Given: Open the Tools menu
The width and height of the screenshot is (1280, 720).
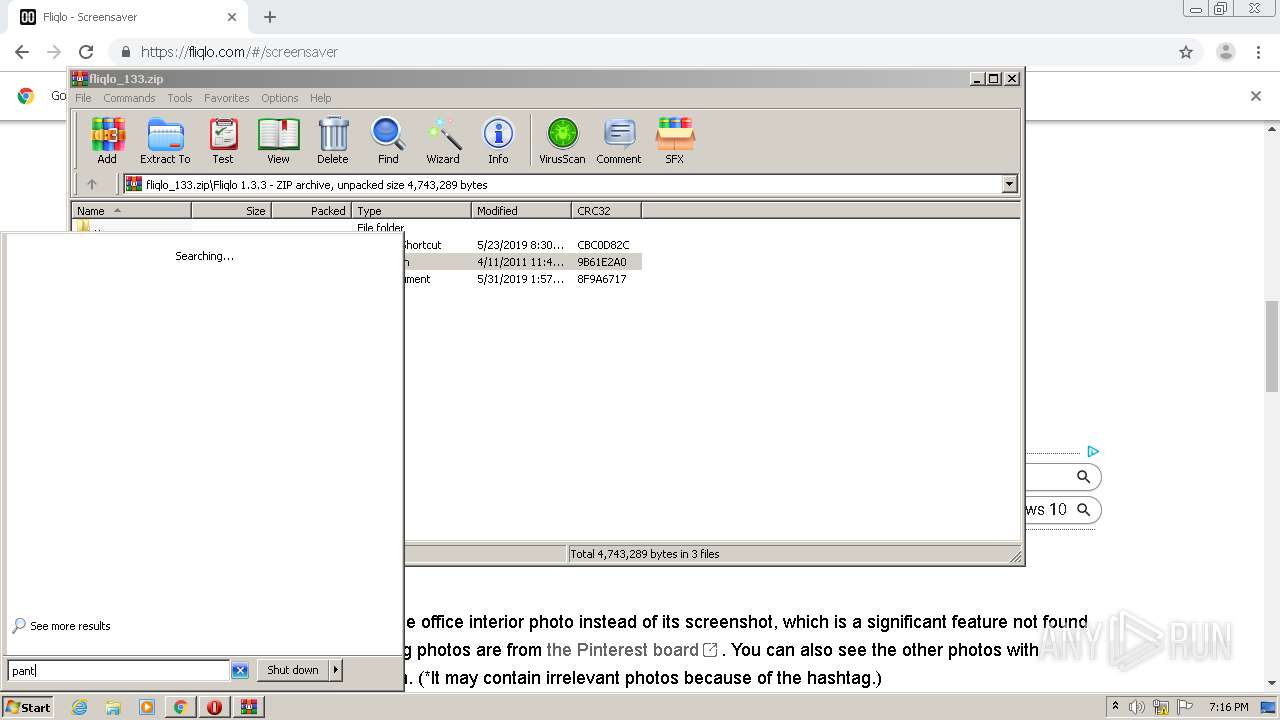Looking at the screenshot, I should [180, 98].
